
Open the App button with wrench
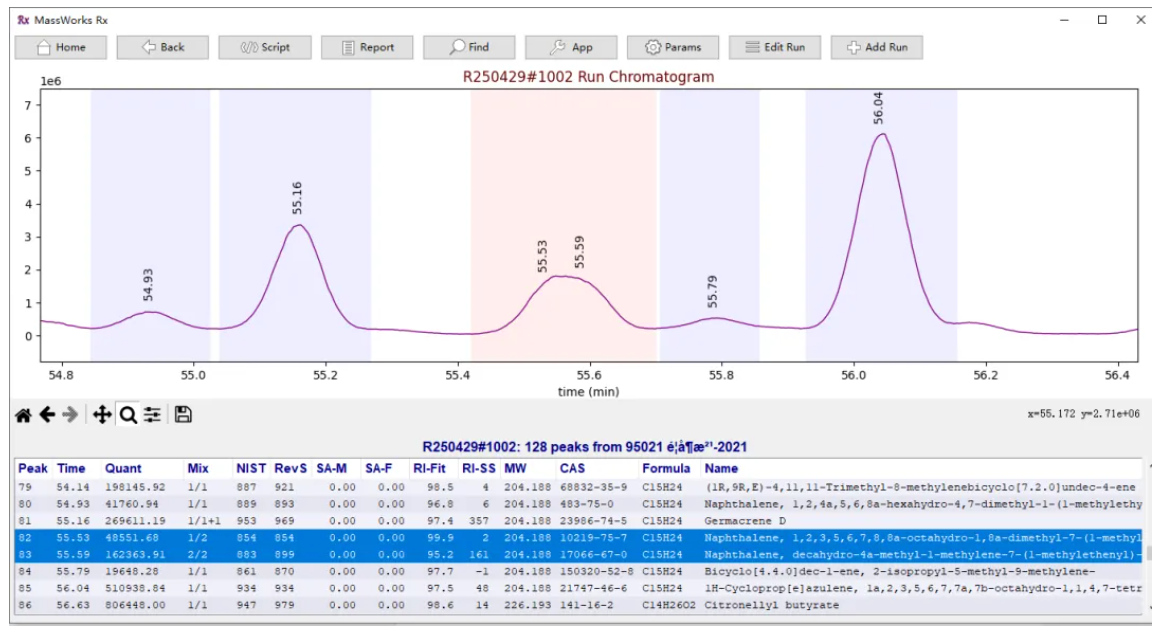coord(571,47)
